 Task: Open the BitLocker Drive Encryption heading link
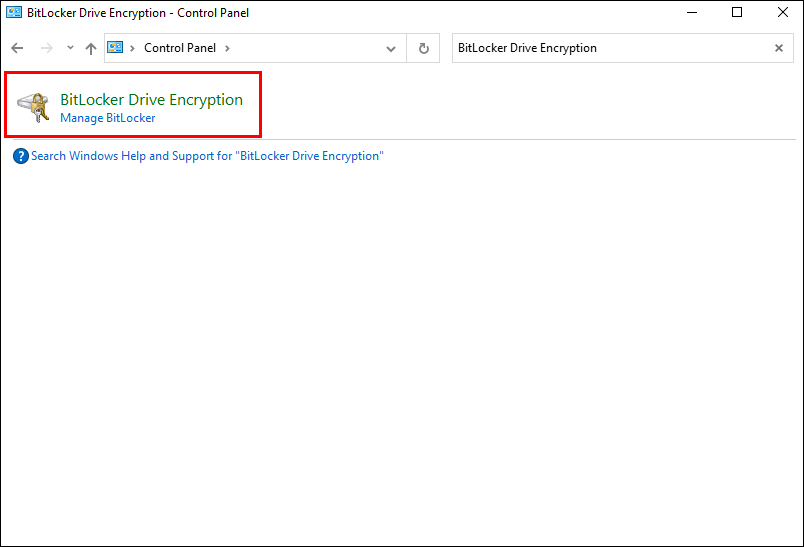tap(151, 100)
